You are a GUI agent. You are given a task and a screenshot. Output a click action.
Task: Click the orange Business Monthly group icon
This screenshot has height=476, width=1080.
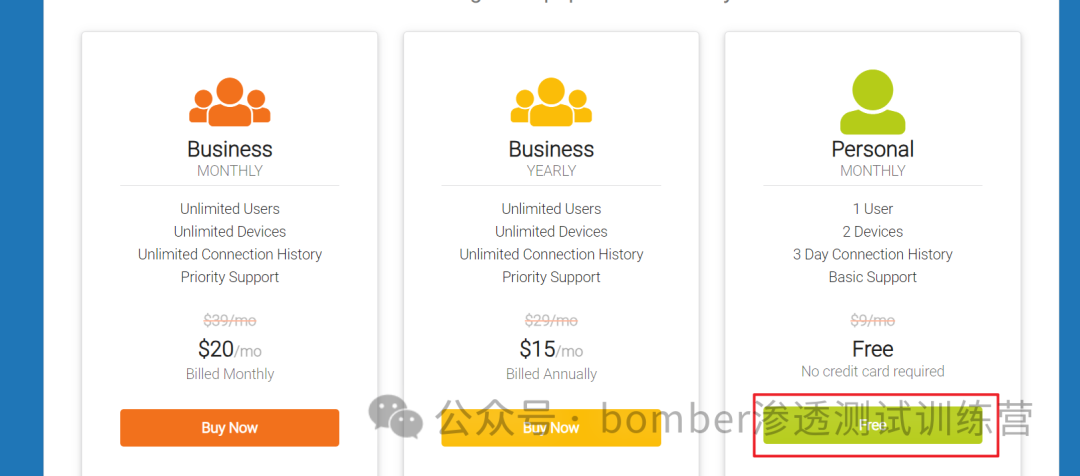pos(229,102)
